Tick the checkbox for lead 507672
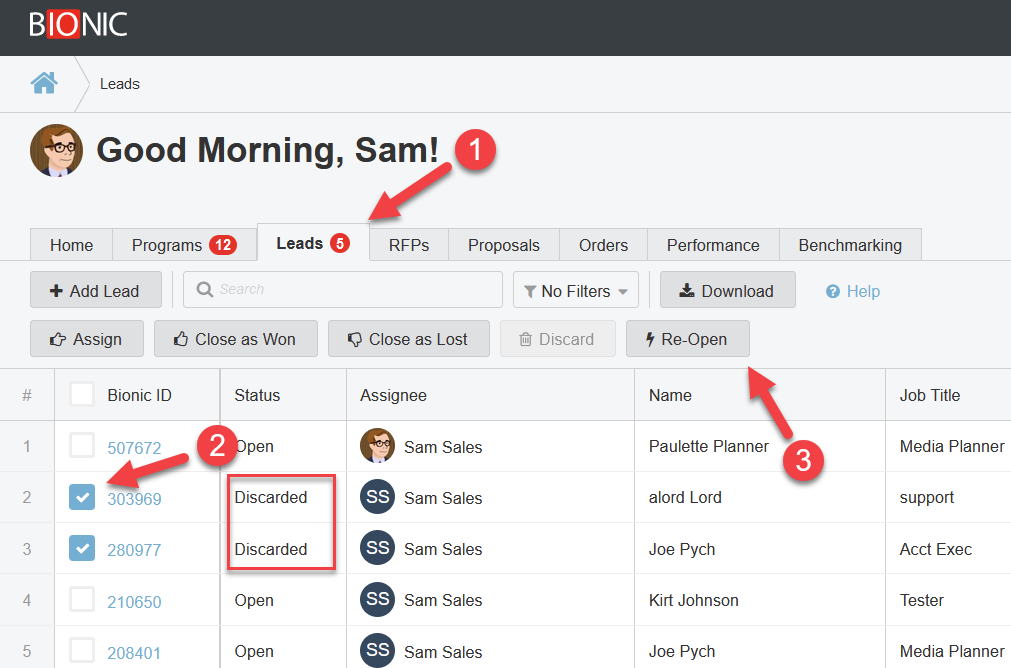This screenshot has width=1011, height=668. pos(82,447)
